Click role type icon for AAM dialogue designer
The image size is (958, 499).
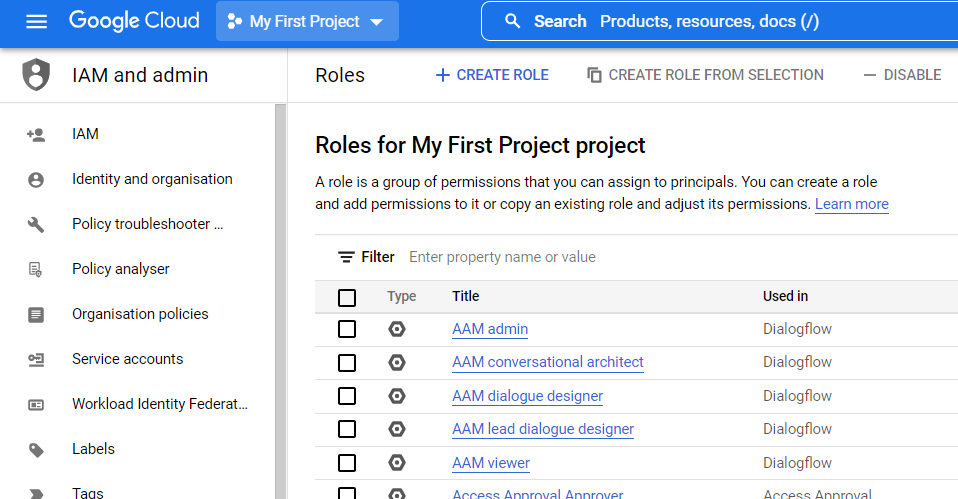click(397, 396)
